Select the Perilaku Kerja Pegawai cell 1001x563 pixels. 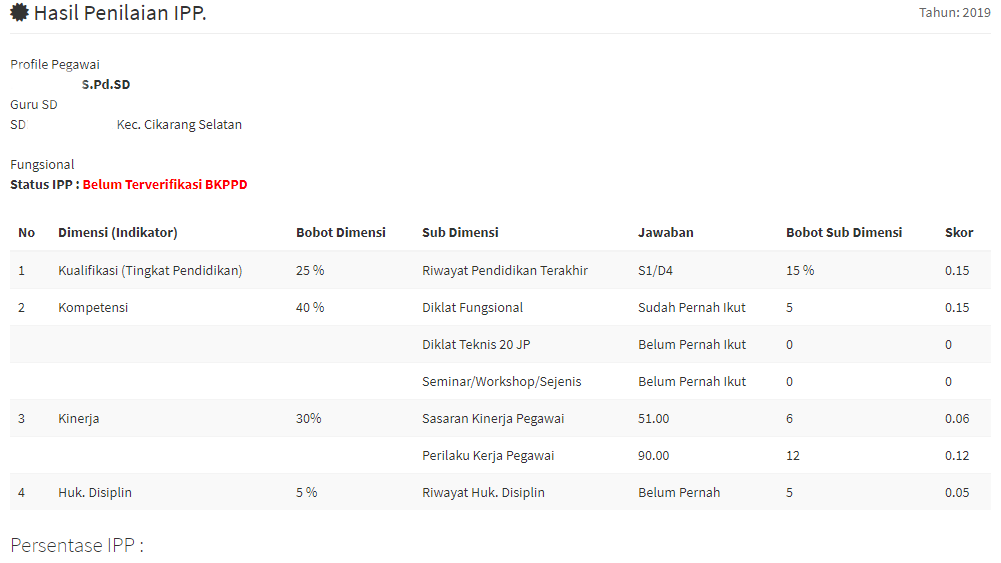pos(488,456)
